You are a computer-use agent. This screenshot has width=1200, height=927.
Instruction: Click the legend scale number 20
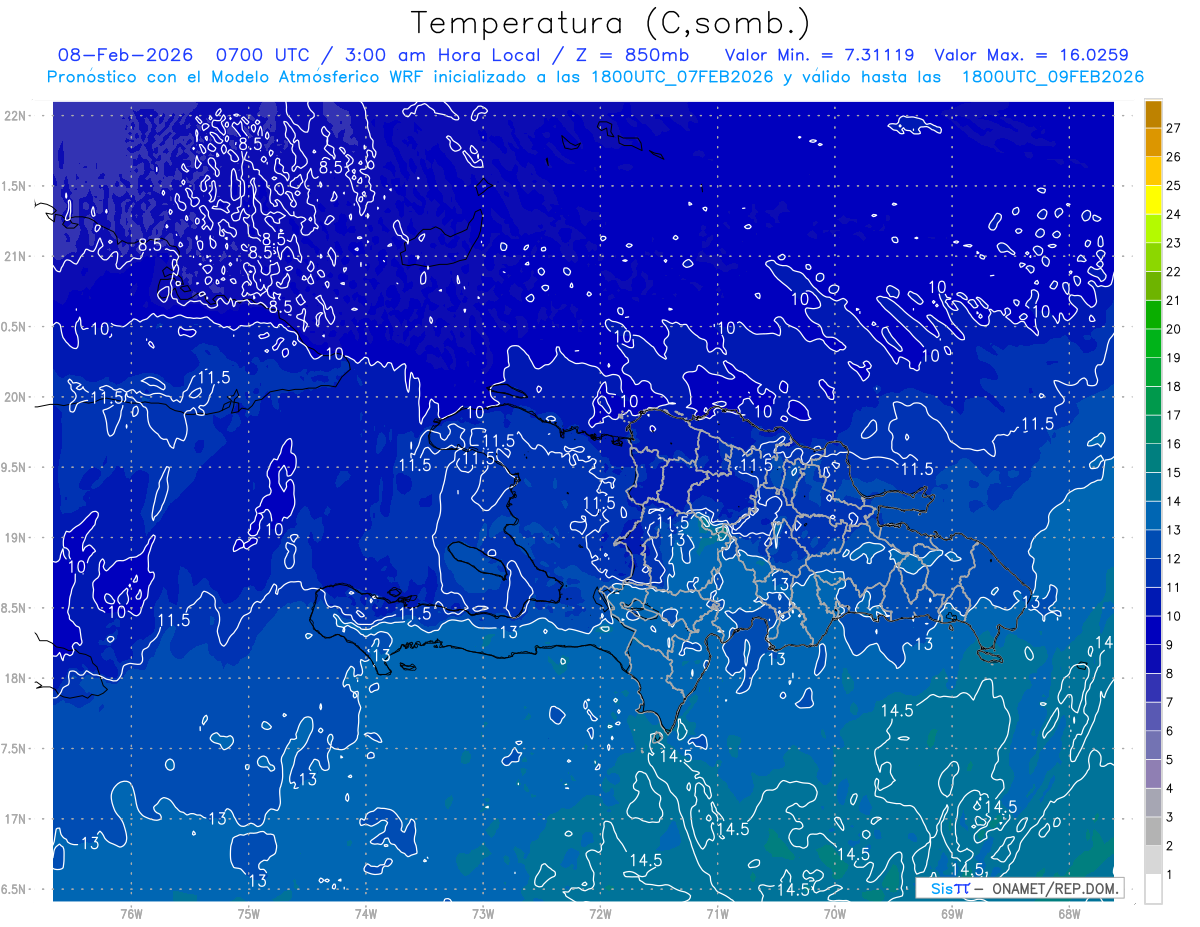1174,329
